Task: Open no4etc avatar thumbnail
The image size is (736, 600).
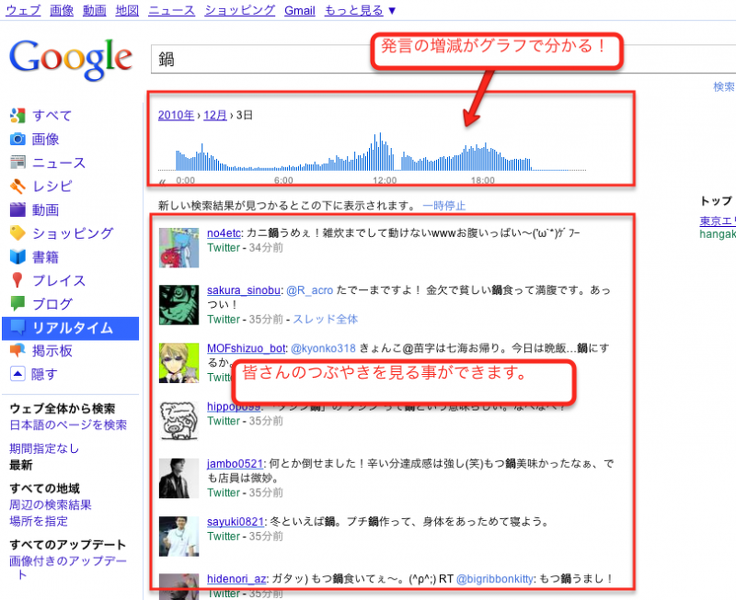Action: click(179, 248)
